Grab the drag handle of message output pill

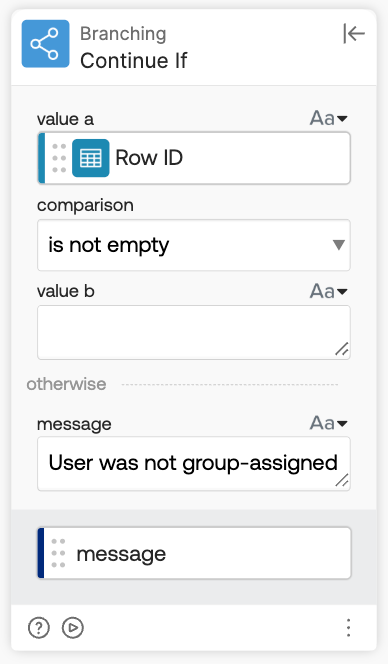click(58, 553)
